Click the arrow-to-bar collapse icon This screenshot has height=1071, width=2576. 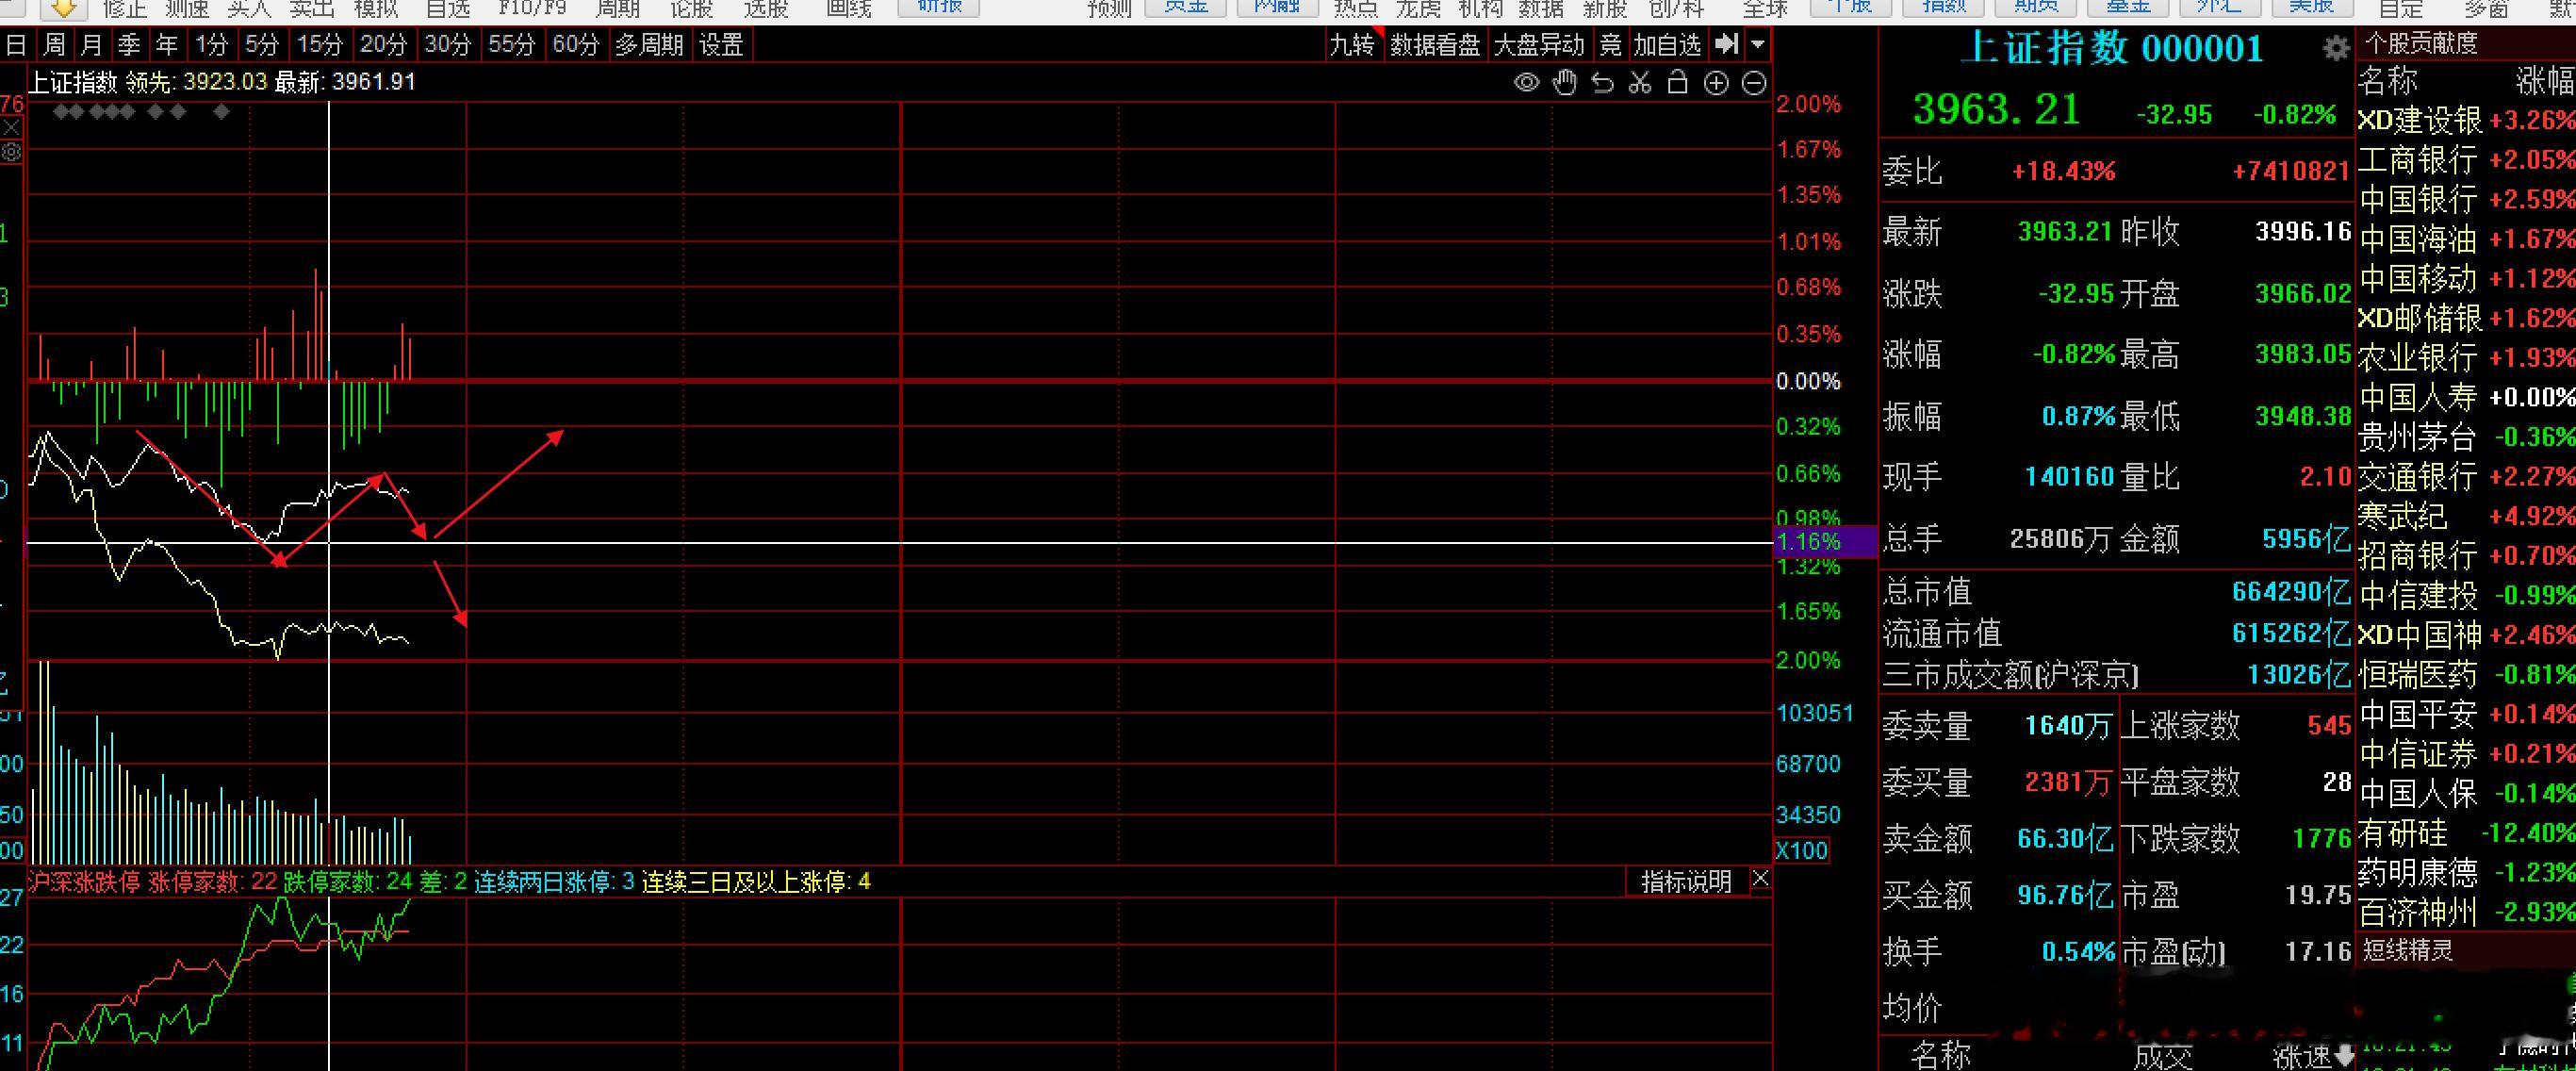click(1726, 44)
